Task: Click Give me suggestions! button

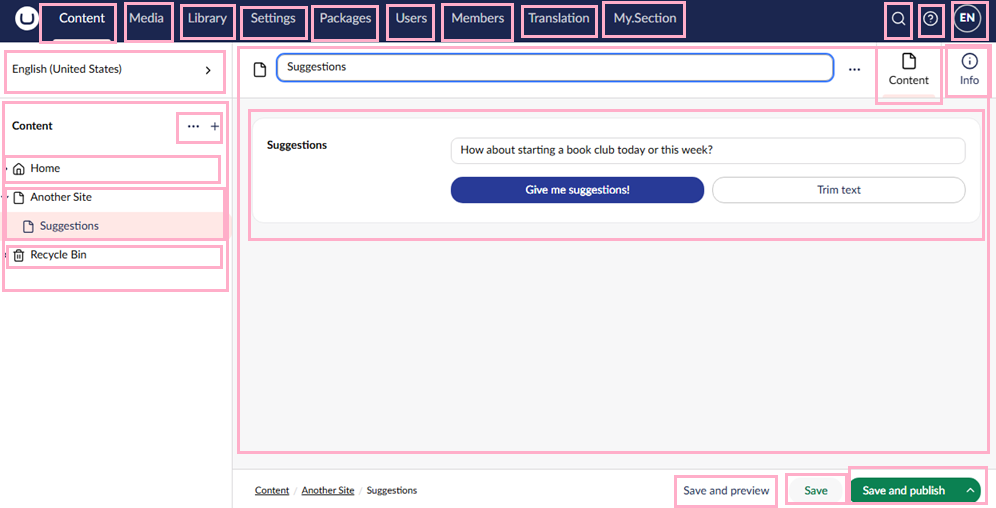Action: tap(577, 190)
